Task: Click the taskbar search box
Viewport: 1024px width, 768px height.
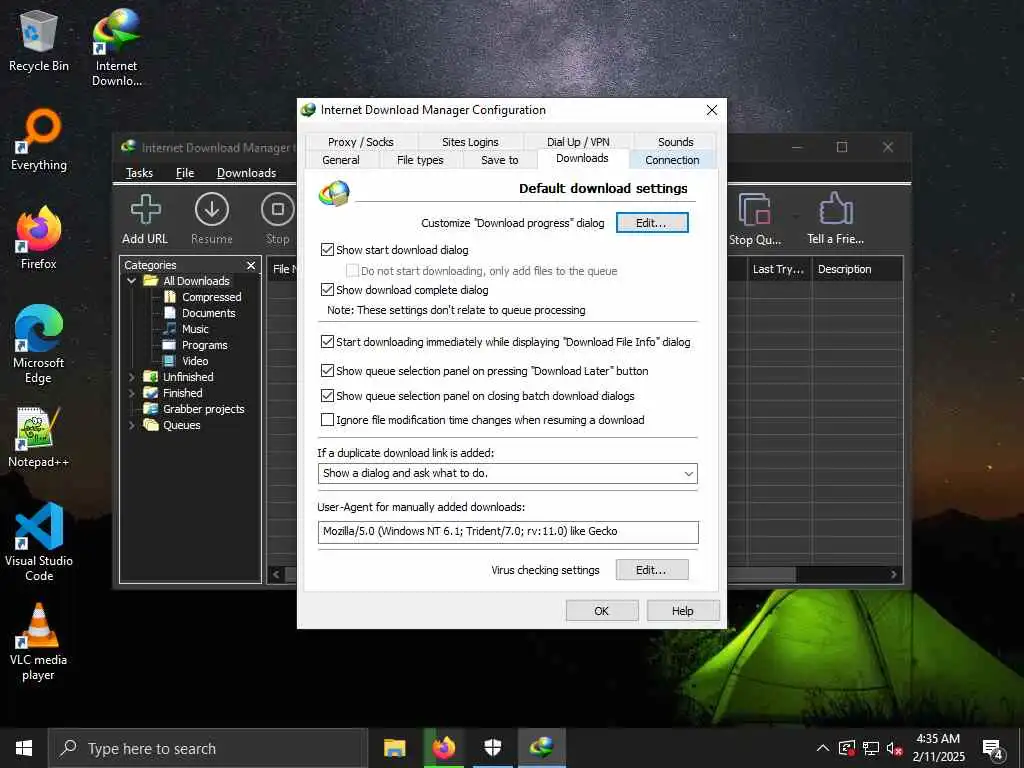Action: (x=208, y=748)
